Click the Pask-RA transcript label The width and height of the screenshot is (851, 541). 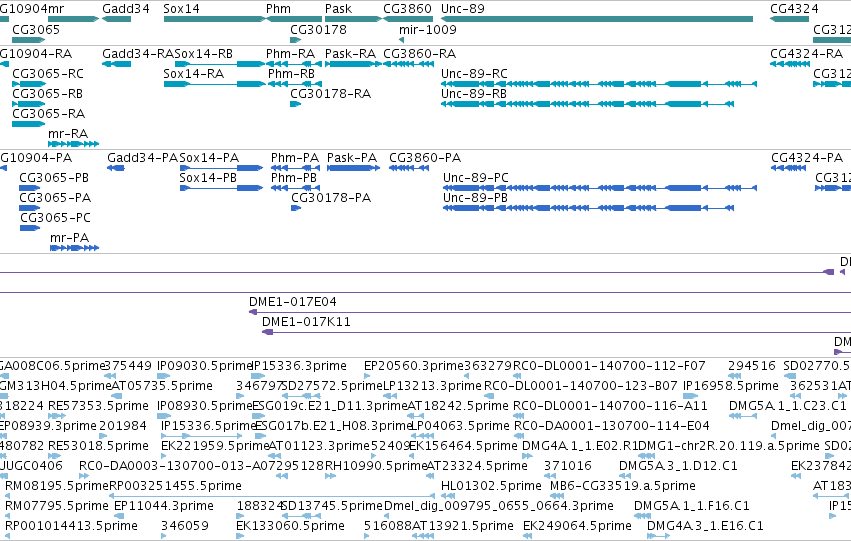[x=351, y=53]
